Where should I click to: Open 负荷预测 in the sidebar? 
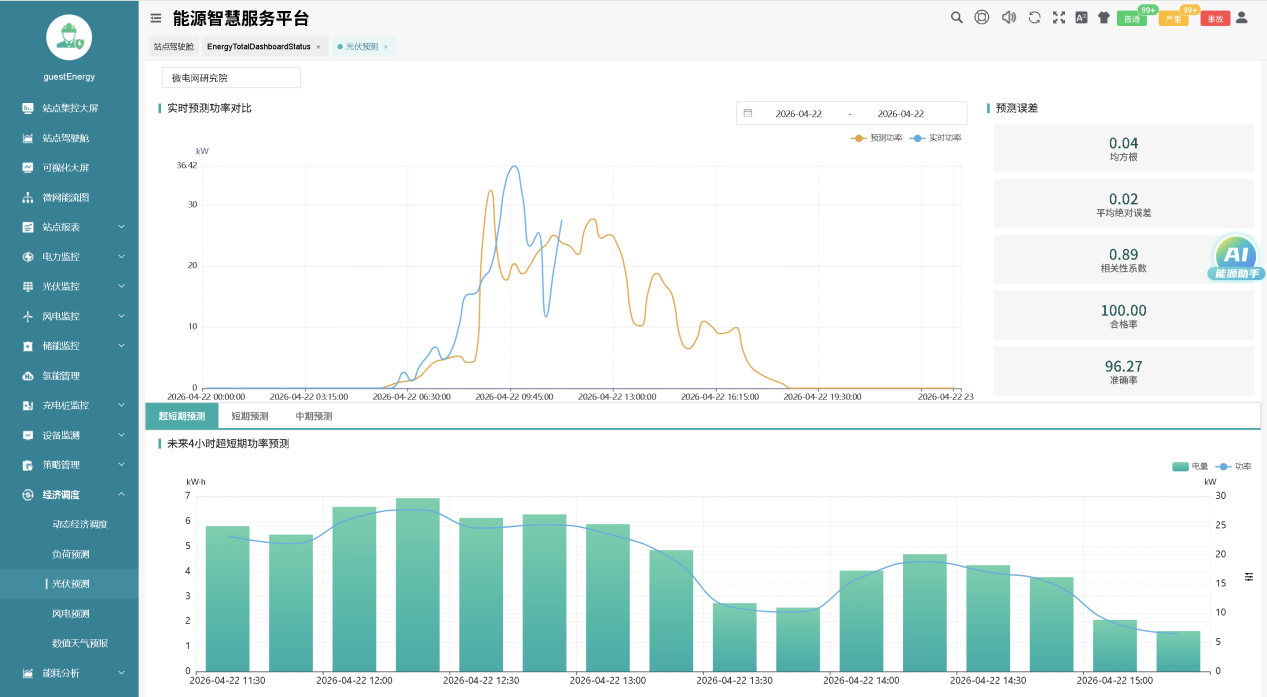click(70, 554)
